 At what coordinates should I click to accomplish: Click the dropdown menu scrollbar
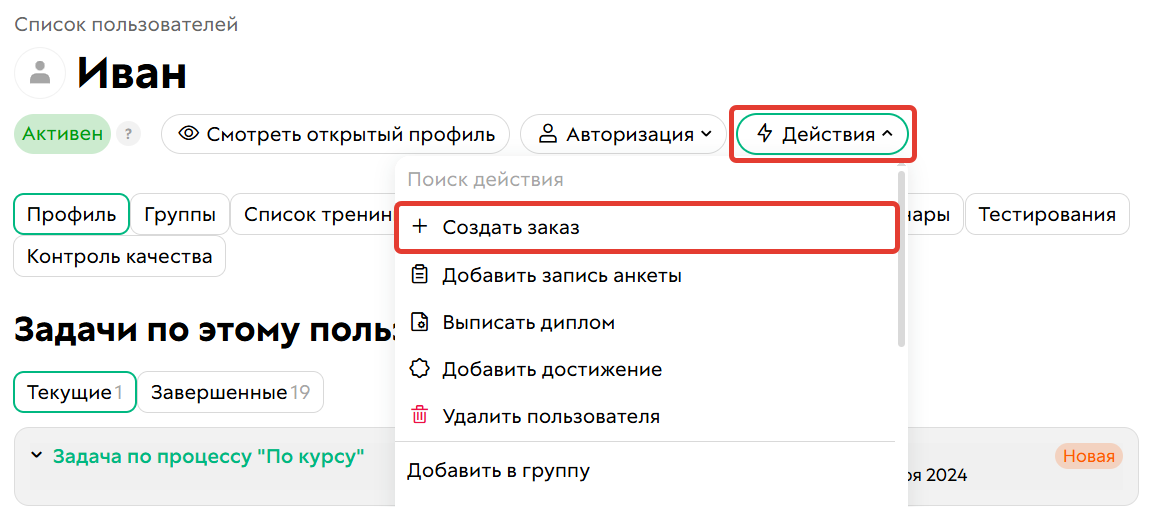[x=901, y=258]
